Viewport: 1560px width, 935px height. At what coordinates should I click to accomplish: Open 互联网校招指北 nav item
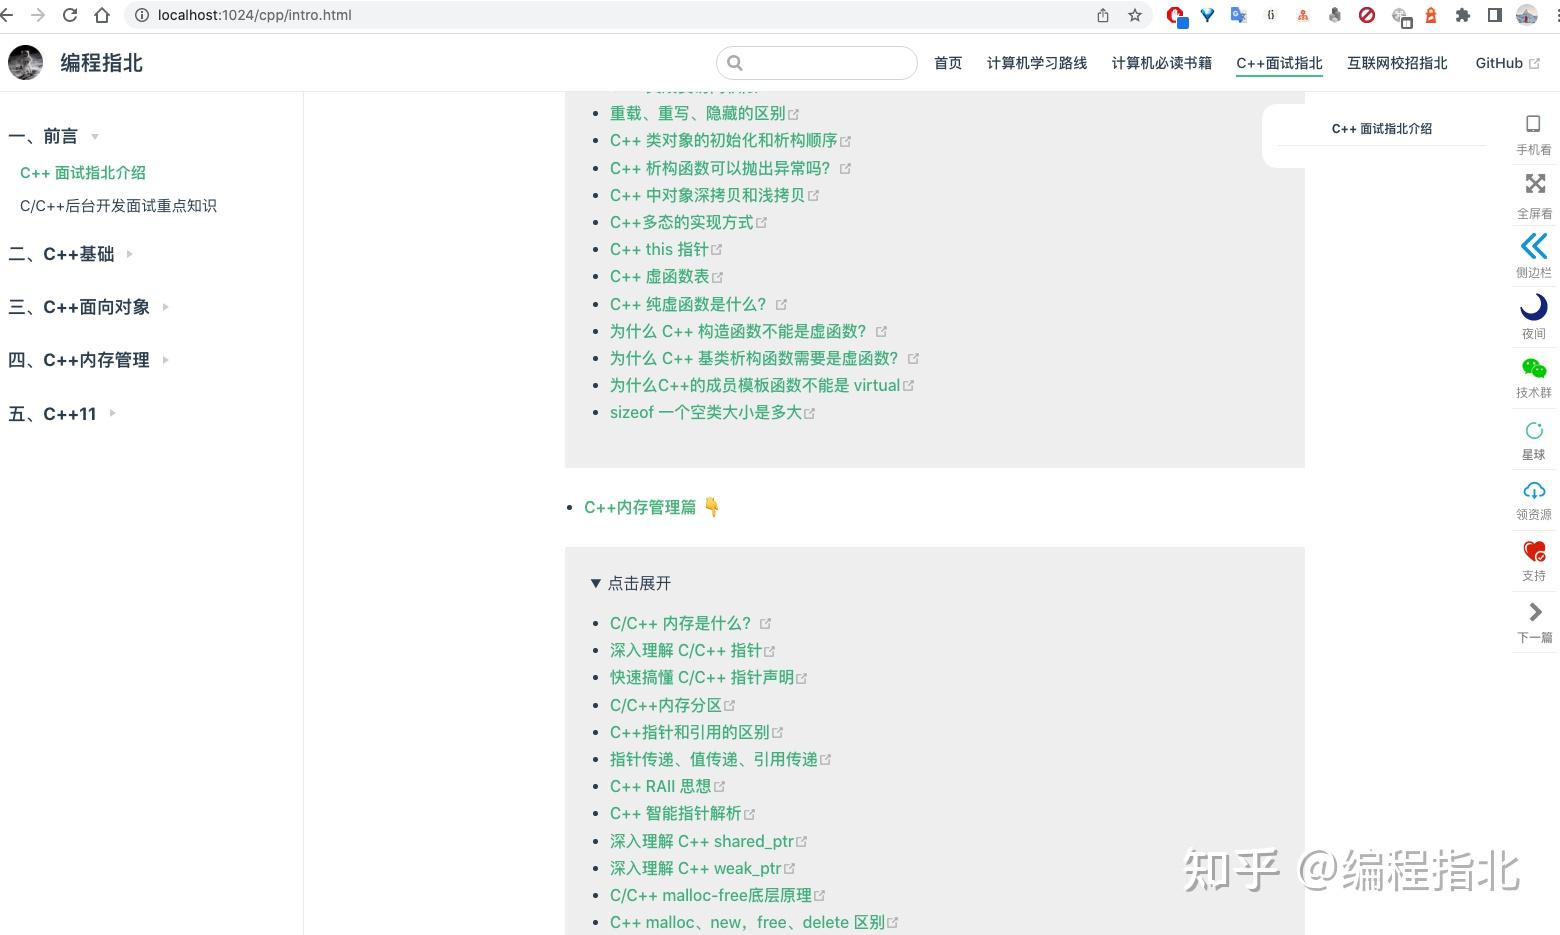1397,63
